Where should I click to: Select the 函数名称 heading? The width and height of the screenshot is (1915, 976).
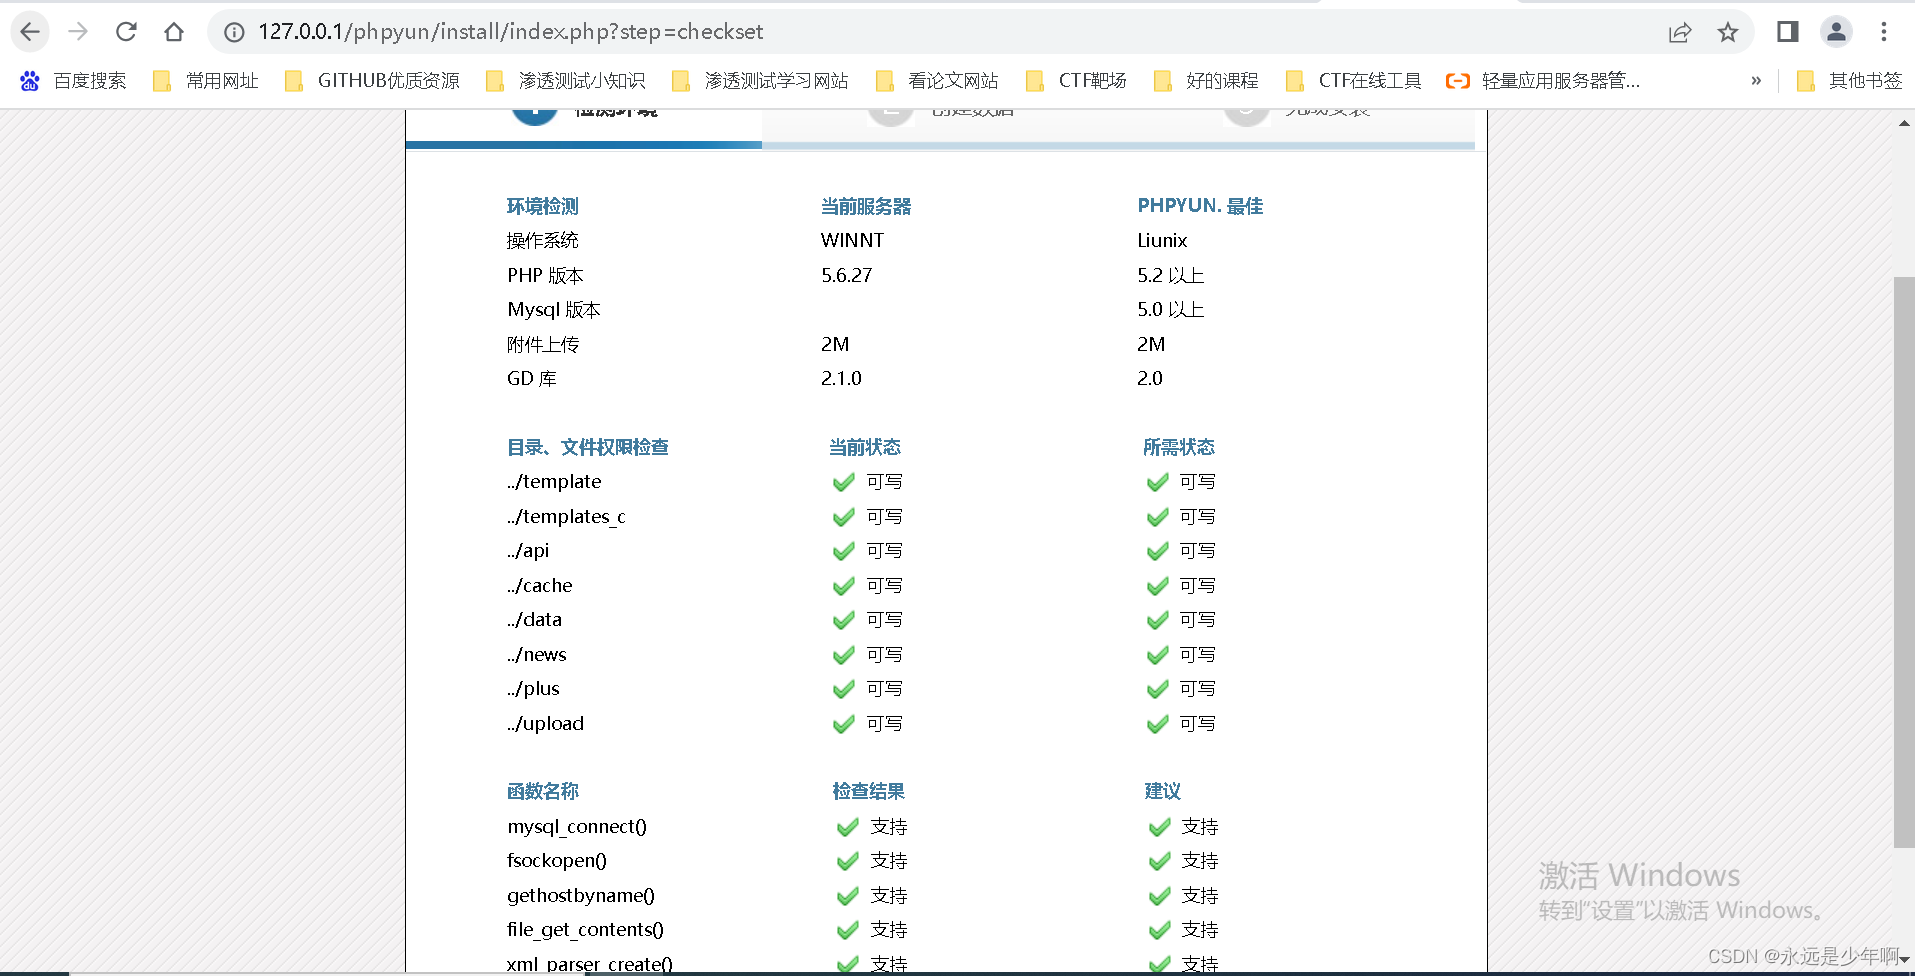(543, 791)
